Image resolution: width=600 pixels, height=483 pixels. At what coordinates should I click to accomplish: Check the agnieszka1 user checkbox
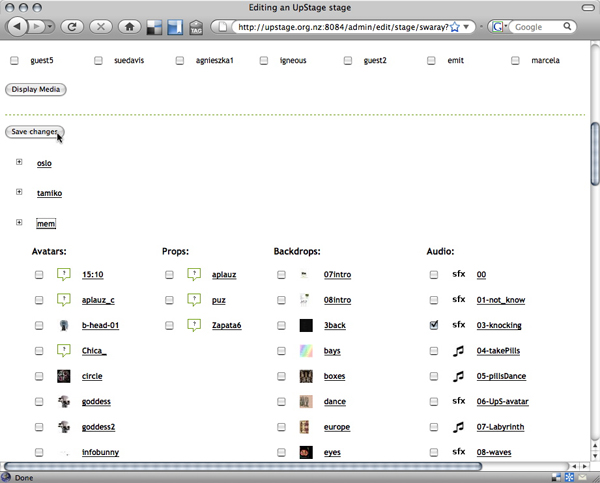point(180,60)
